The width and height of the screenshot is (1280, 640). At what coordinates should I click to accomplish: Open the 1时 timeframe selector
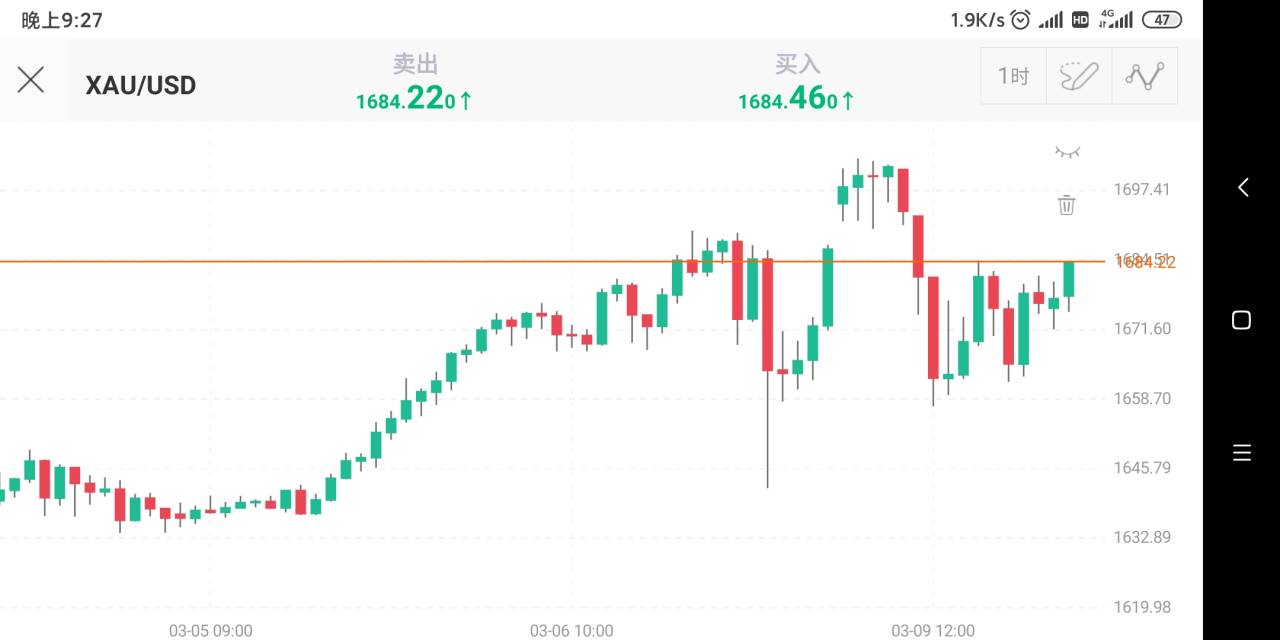coord(1013,76)
